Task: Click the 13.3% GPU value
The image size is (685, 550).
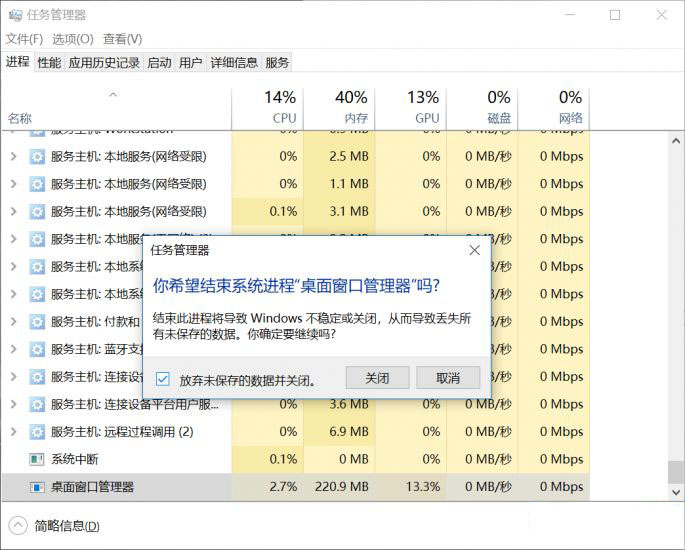Action: pos(423,487)
